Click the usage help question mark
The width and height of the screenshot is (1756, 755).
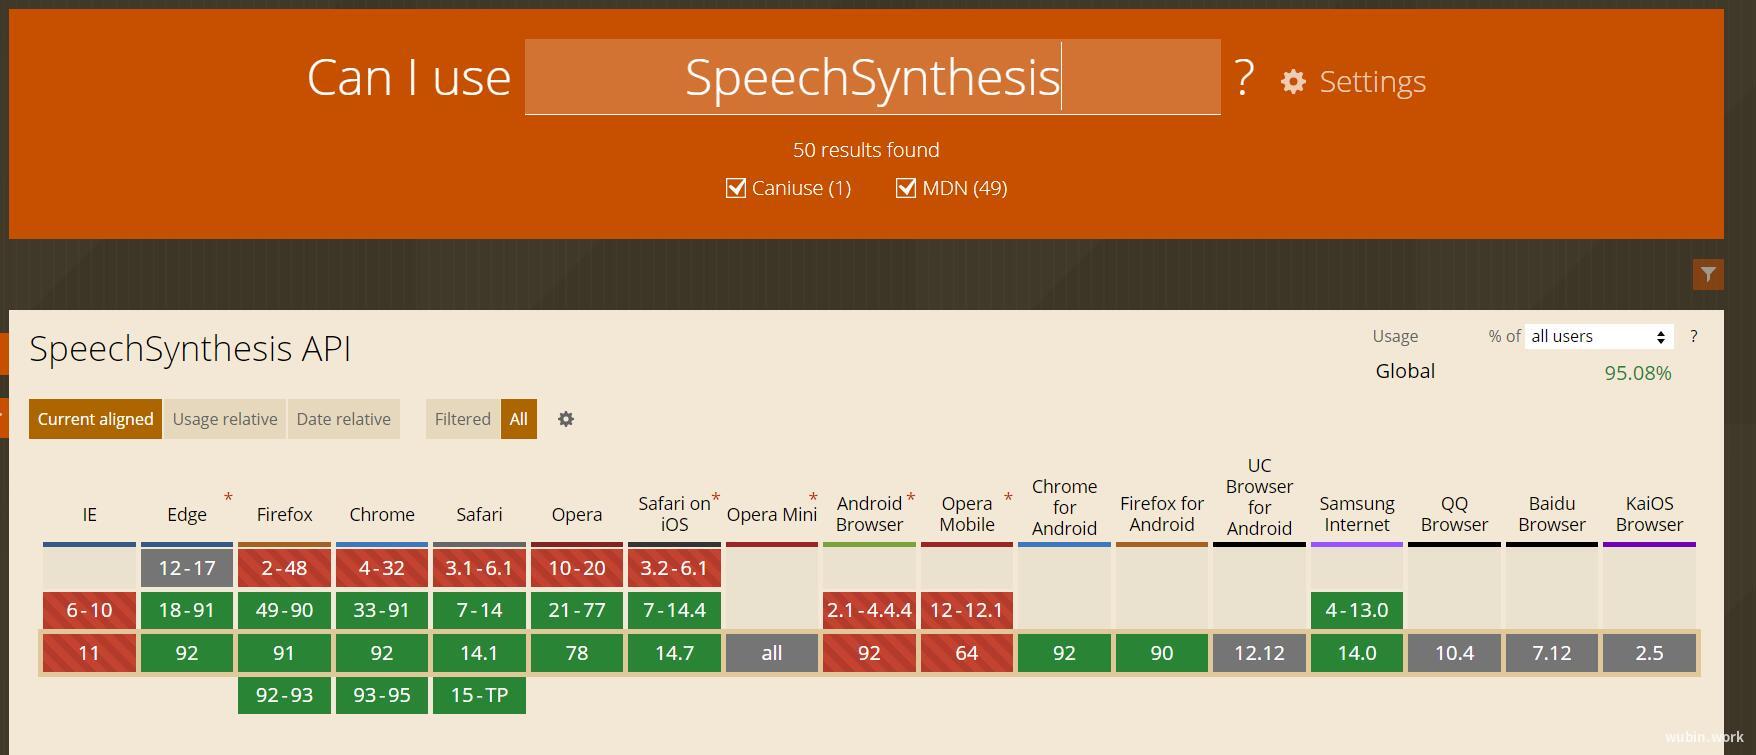click(1693, 336)
